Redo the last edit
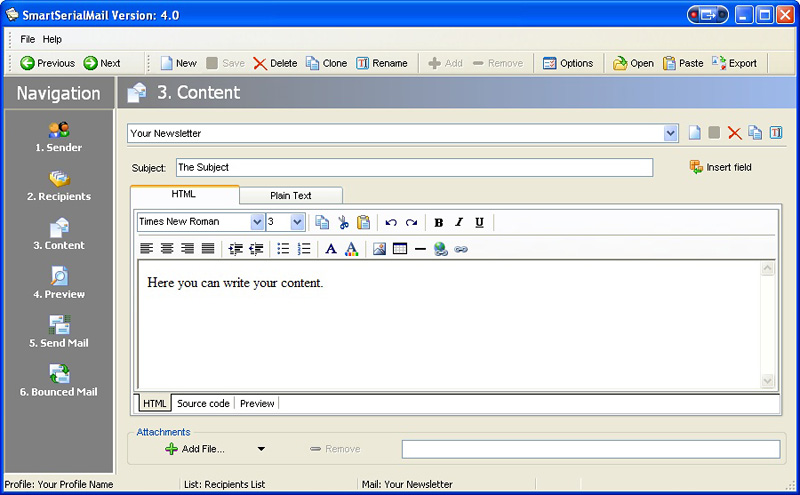The height and width of the screenshot is (495, 800). click(411, 222)
